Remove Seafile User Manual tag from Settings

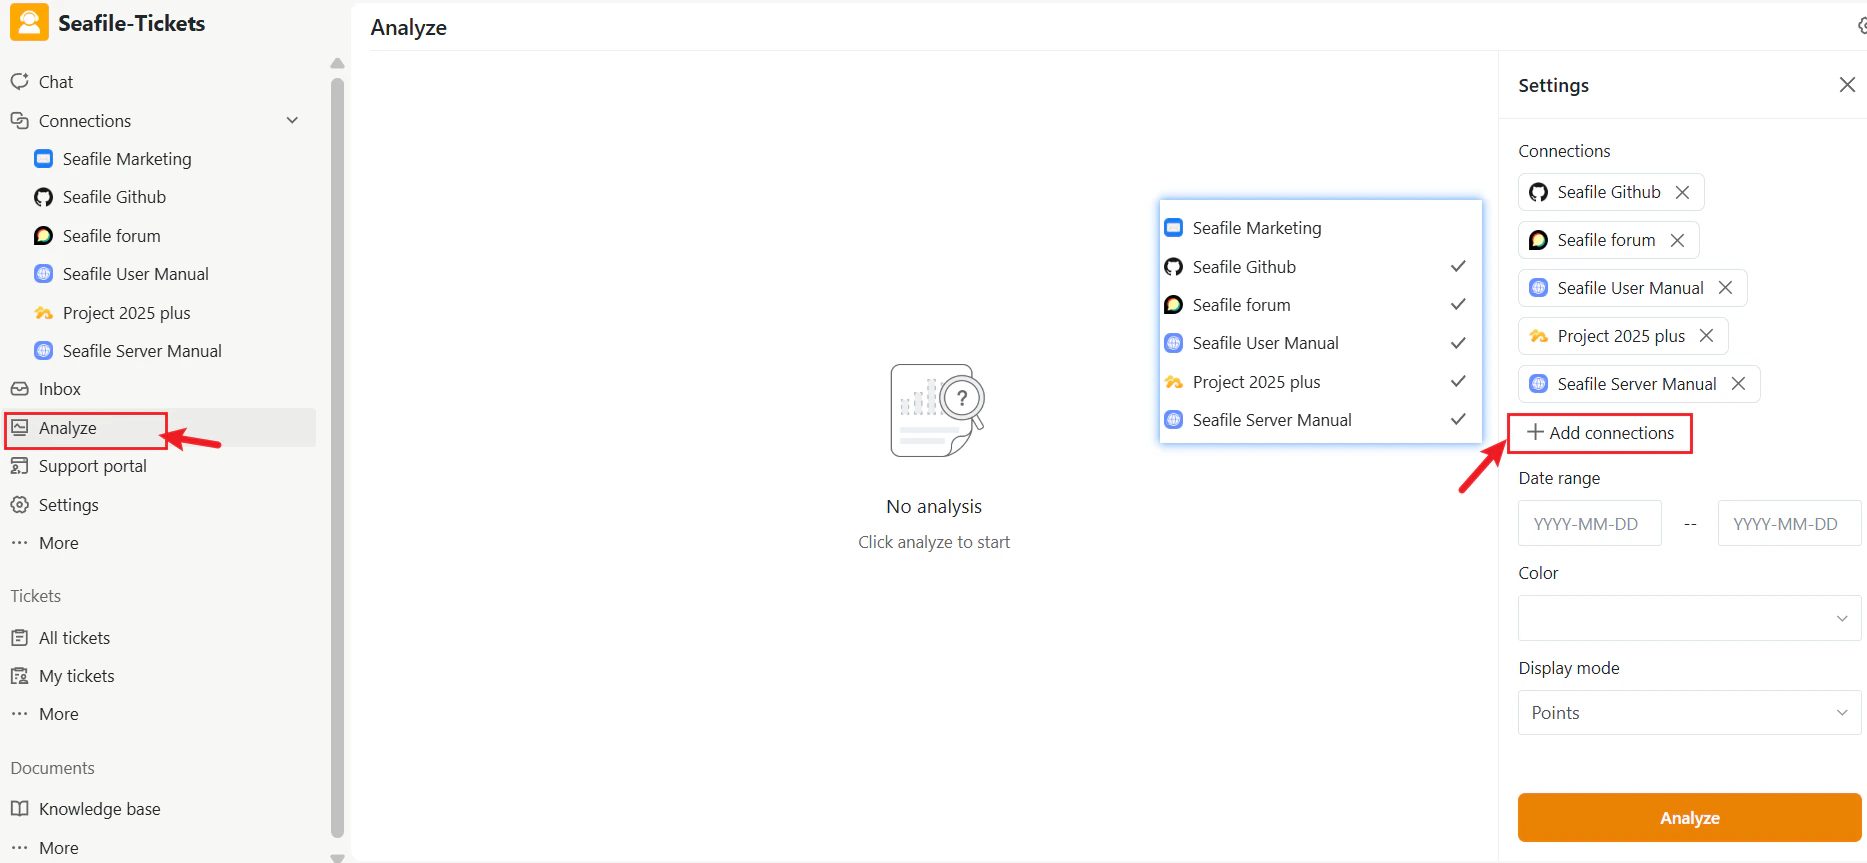[1726, 288]
